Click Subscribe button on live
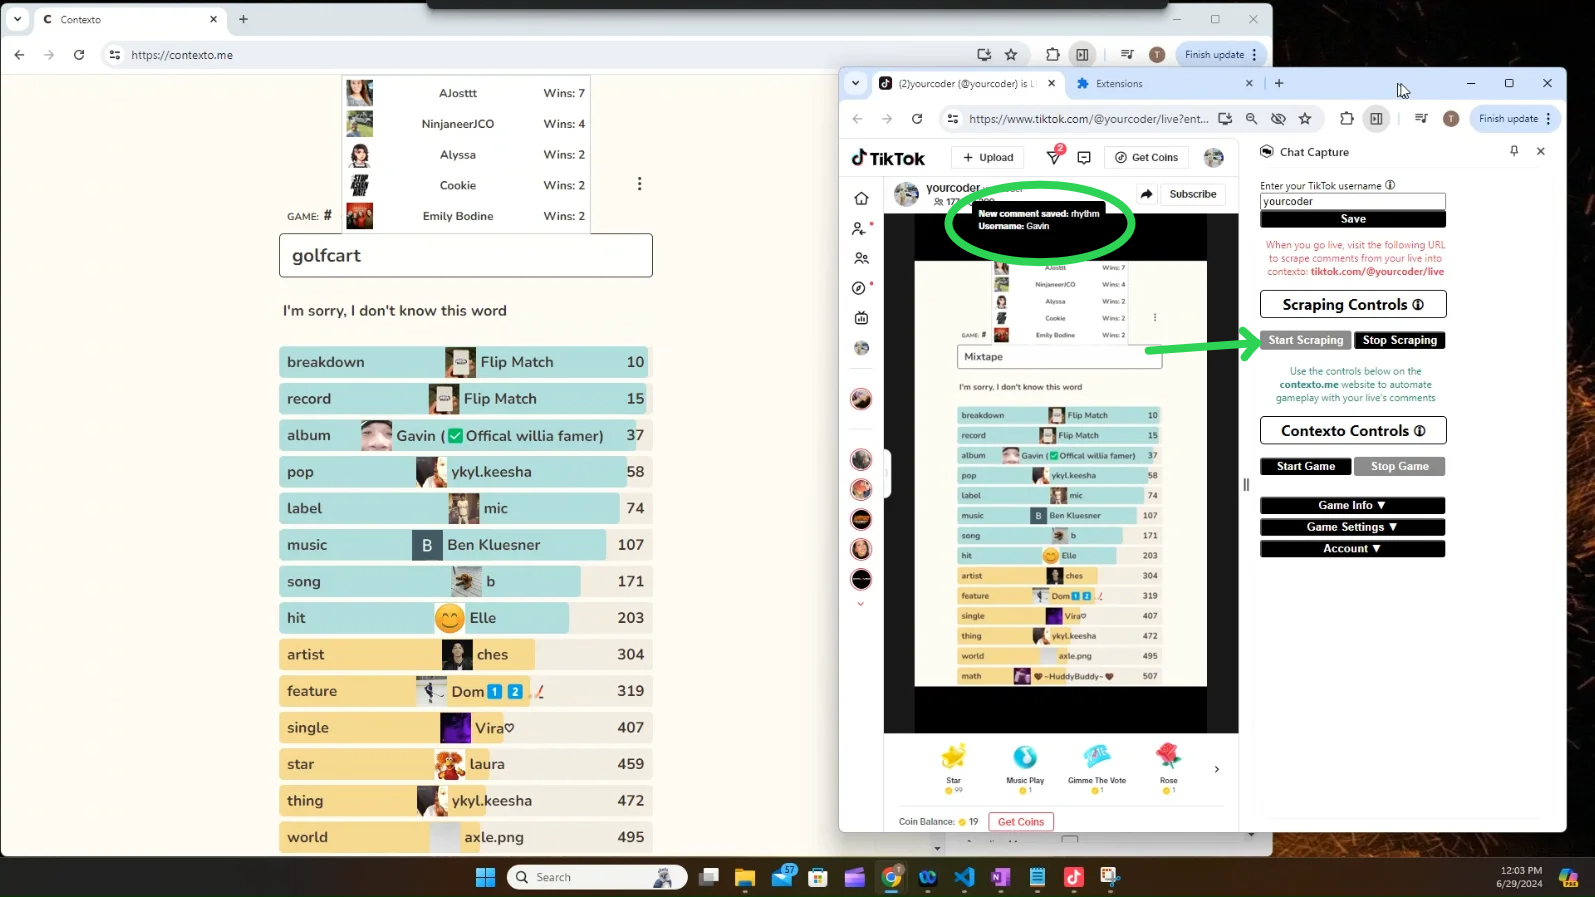This screenshot has width=1595, height=897. pyautogui.click(x=1193, y=194)
